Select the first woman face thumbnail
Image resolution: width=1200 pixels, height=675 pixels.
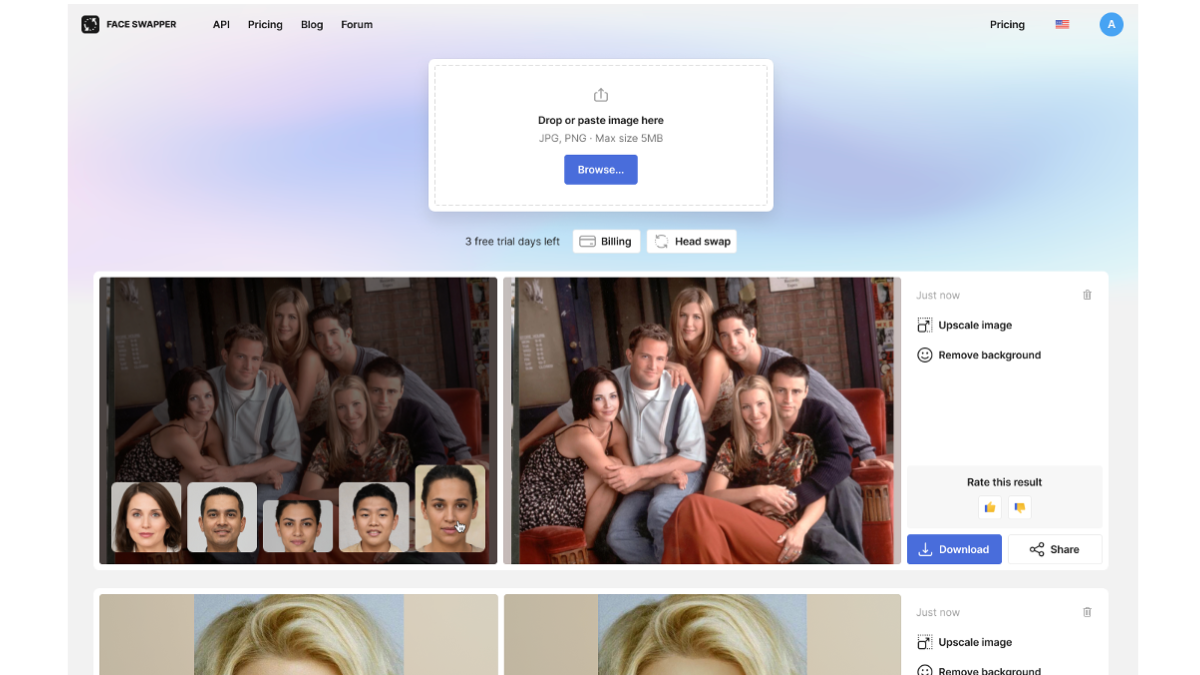point(146,517)
